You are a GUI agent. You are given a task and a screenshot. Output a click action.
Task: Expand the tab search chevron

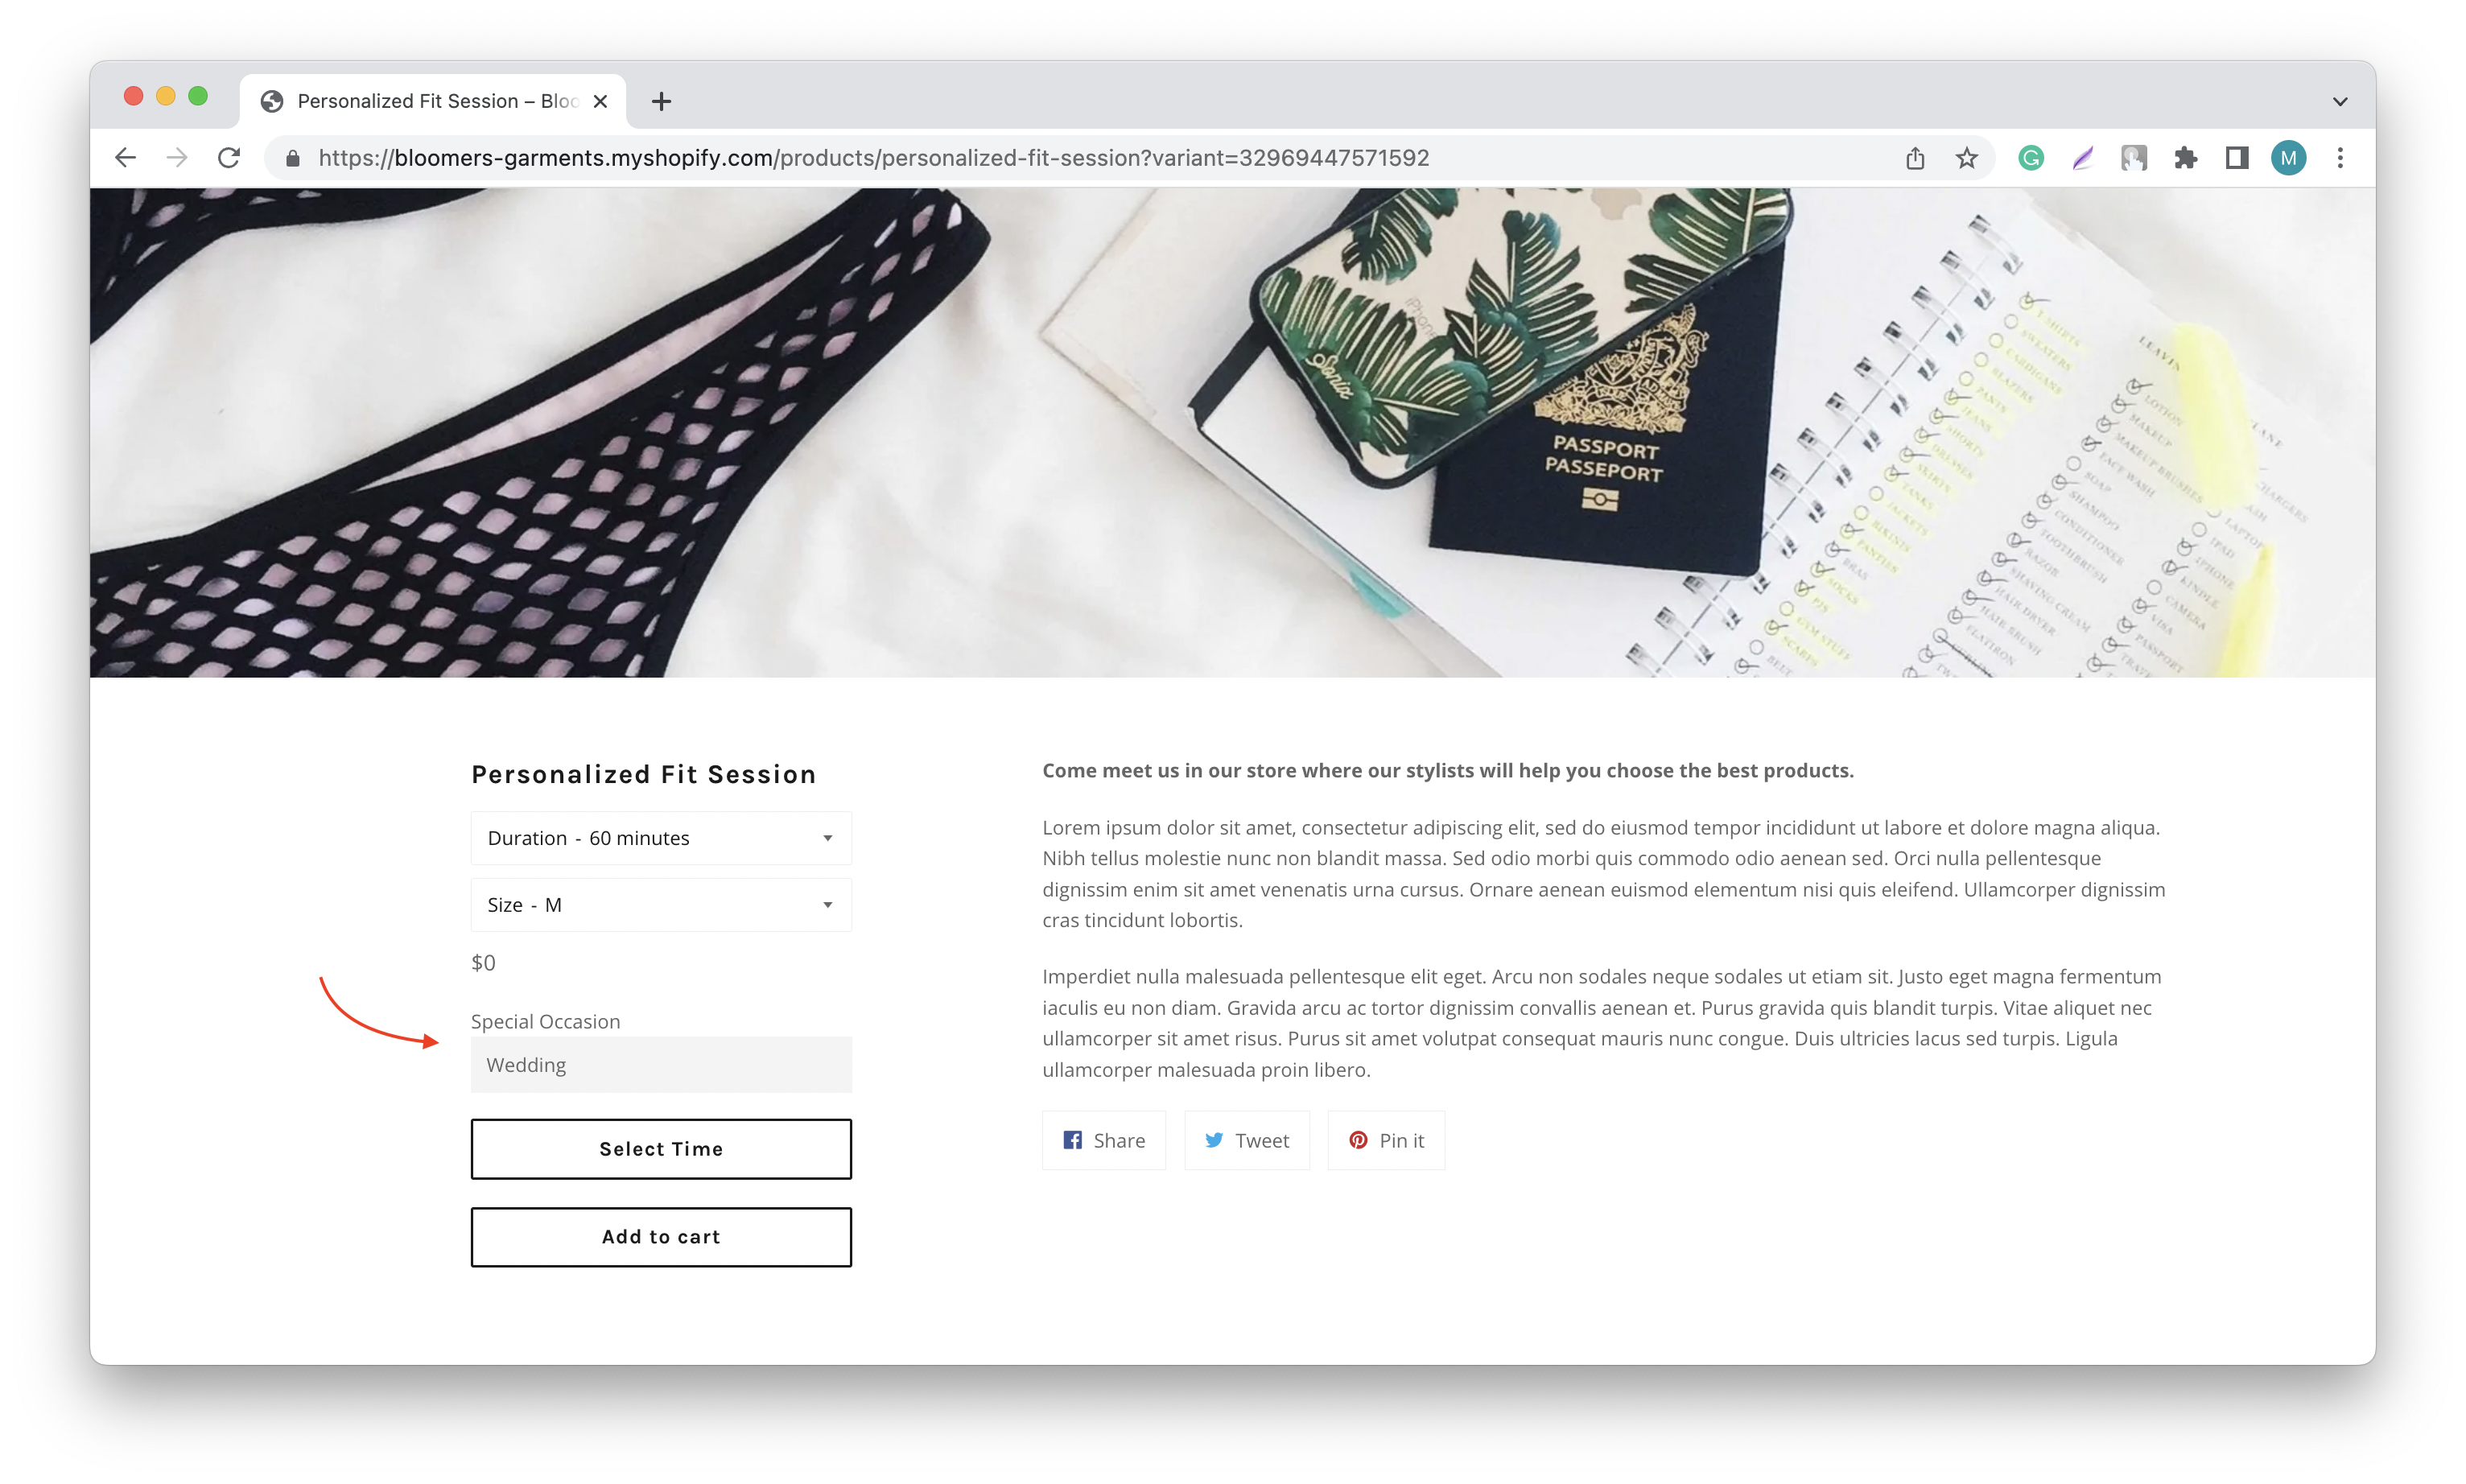pyautogui.click(x=2340, y=101)
